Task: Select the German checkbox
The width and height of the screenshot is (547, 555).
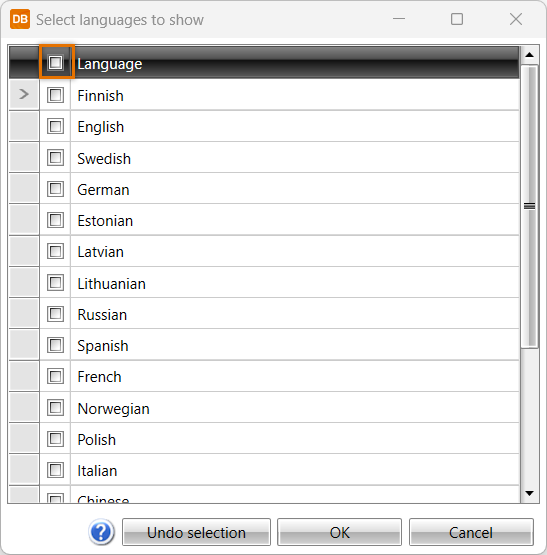Action: point(56,189)
